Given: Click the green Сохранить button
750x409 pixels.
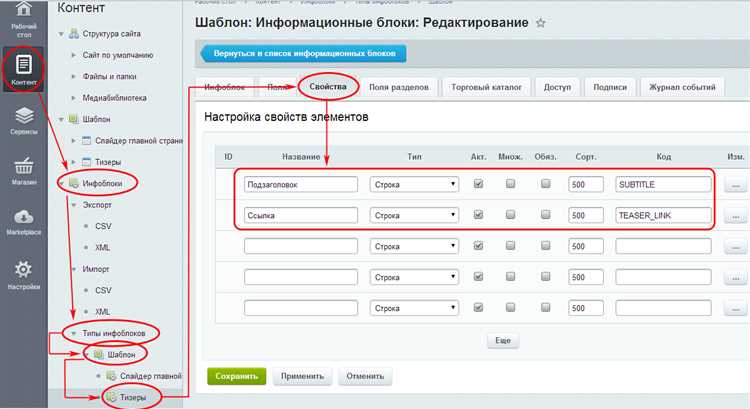Looking at the screenshot, I should pyautogui.click(x=237, y=376).
